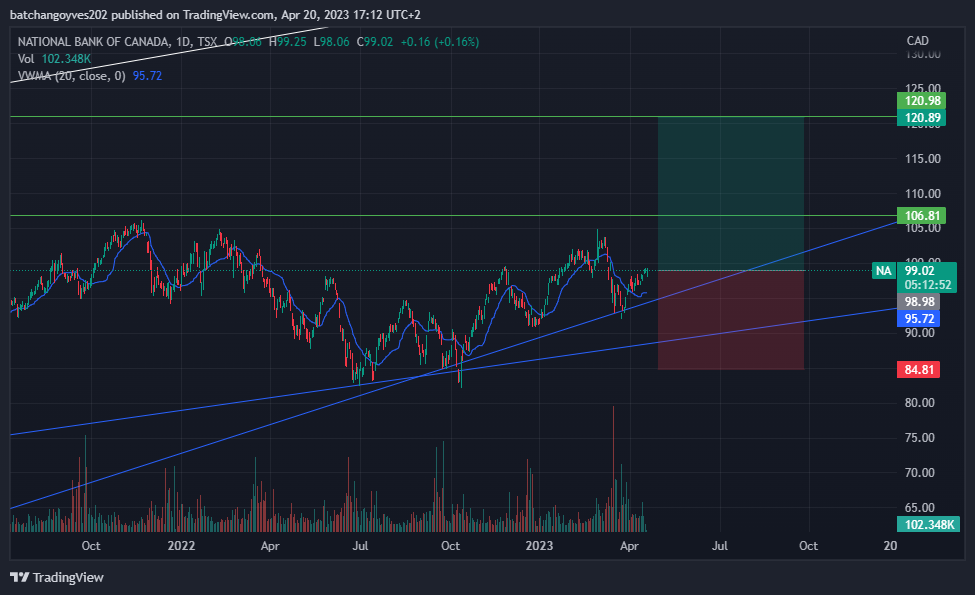Select the red stop-loss zone
The height and width of the screenshot is (595, 975).
(731, 320)
